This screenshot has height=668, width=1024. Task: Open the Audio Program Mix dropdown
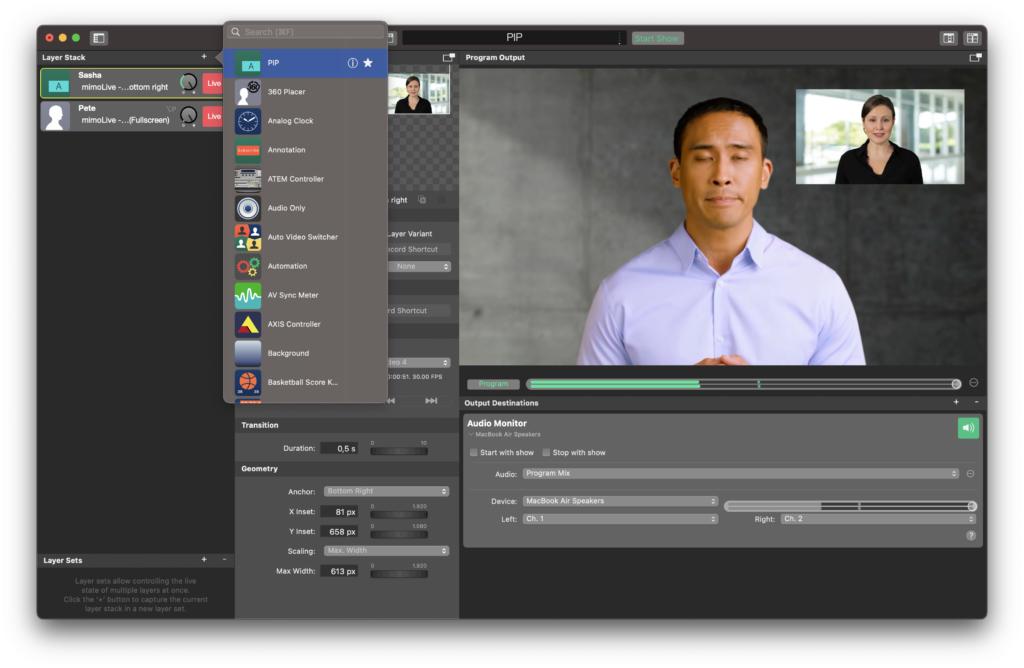pyautogui.click(x=740, y=474)
